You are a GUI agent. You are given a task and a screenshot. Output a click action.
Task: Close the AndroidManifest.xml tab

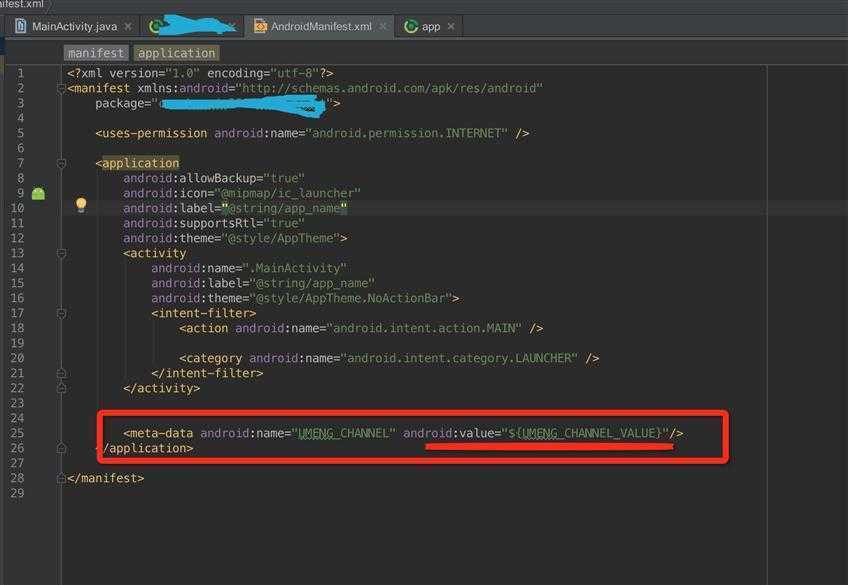383,26
